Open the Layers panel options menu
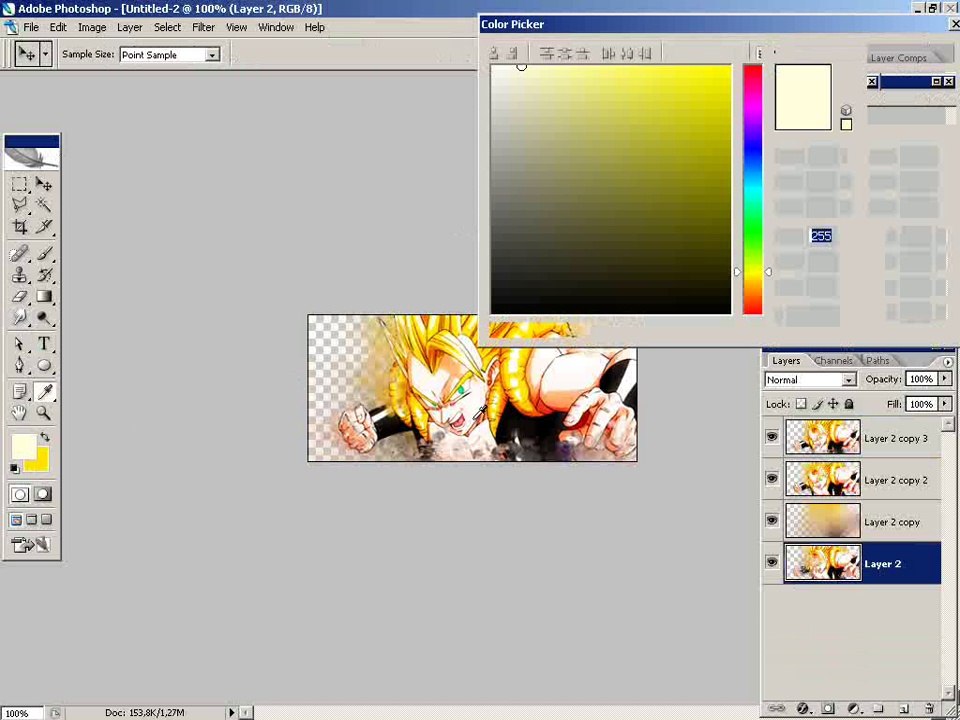The width and height of the screenshot is (960, 720). 948,362
